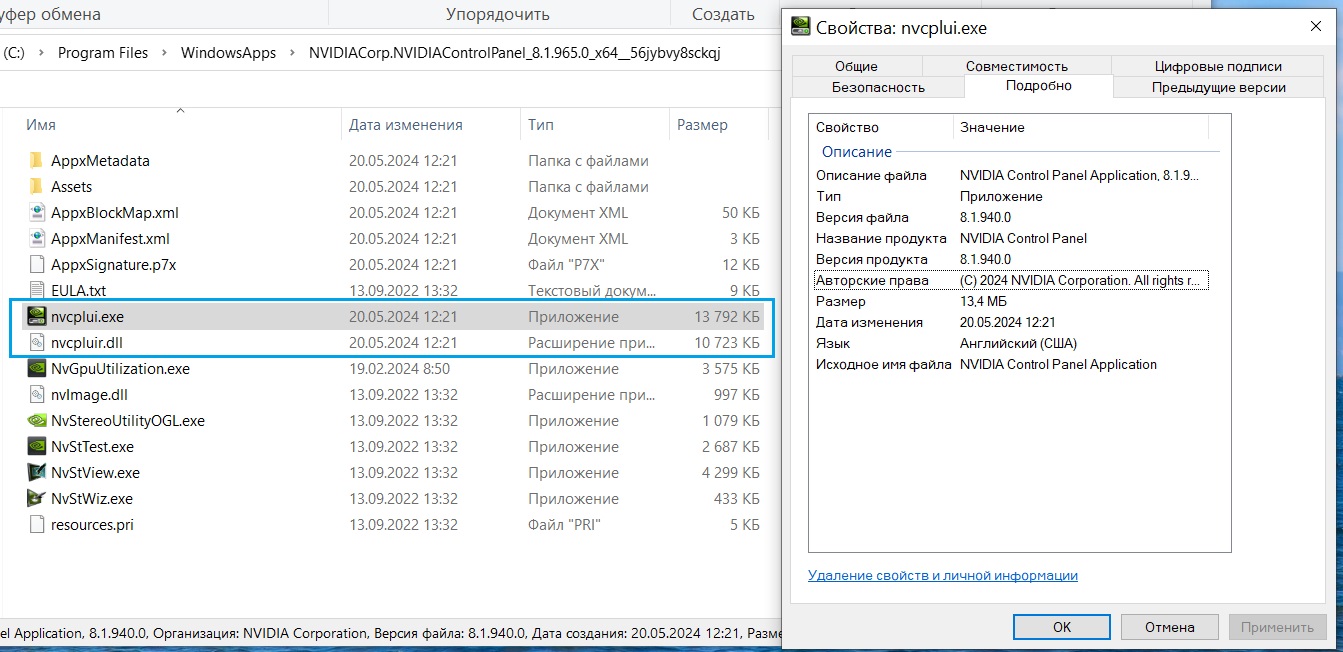Click the NVIDIA icon in Properties title bar

coord(800,27)
